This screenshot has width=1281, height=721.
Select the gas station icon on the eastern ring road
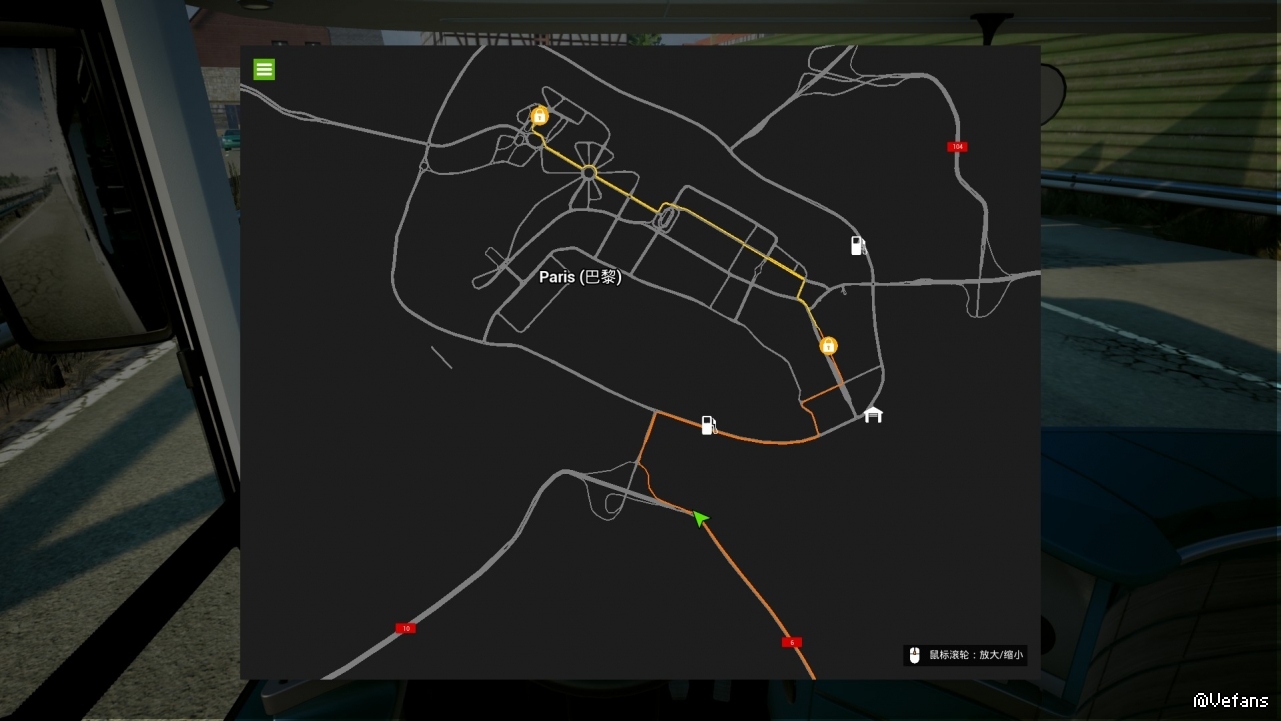pos(858,245)
